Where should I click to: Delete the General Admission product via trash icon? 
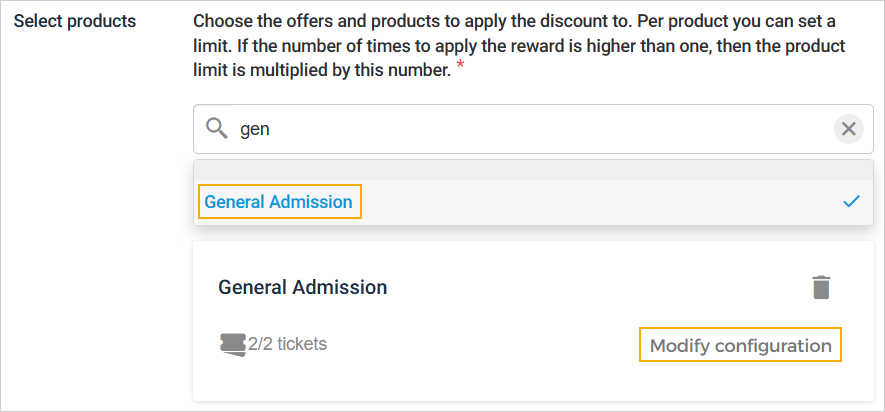821,287
